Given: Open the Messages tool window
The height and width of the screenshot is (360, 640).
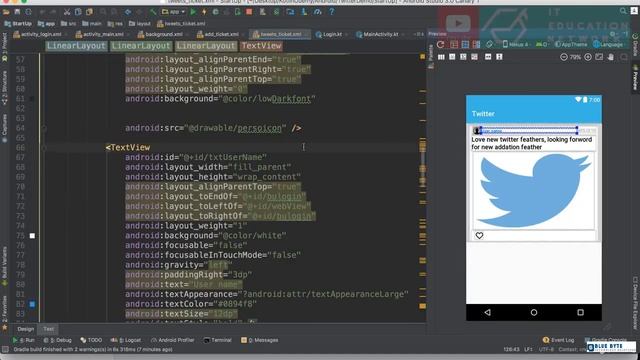Looking at the screenshot, I should (260, 340).
